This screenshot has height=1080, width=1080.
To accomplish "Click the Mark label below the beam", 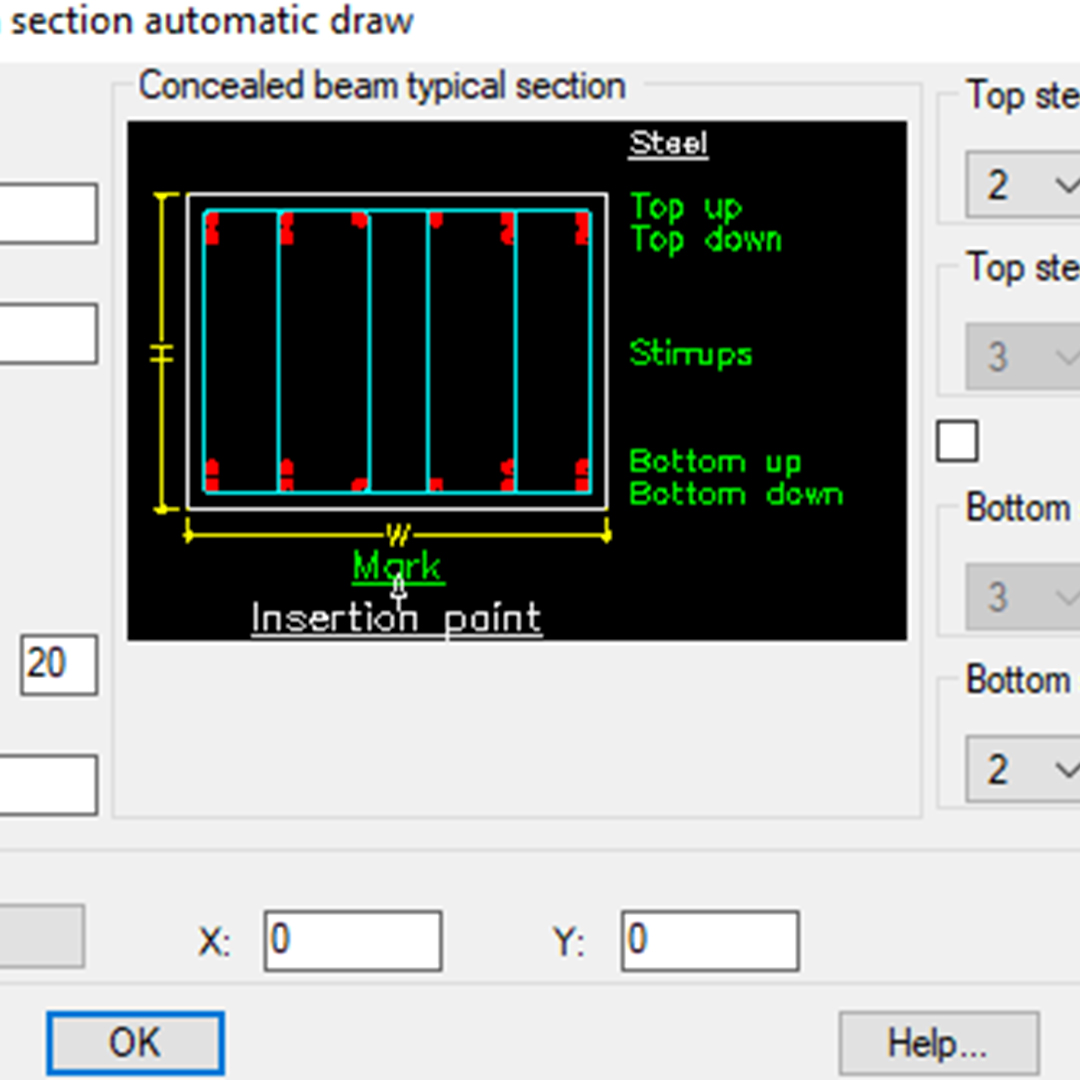I will pos(396,565).
